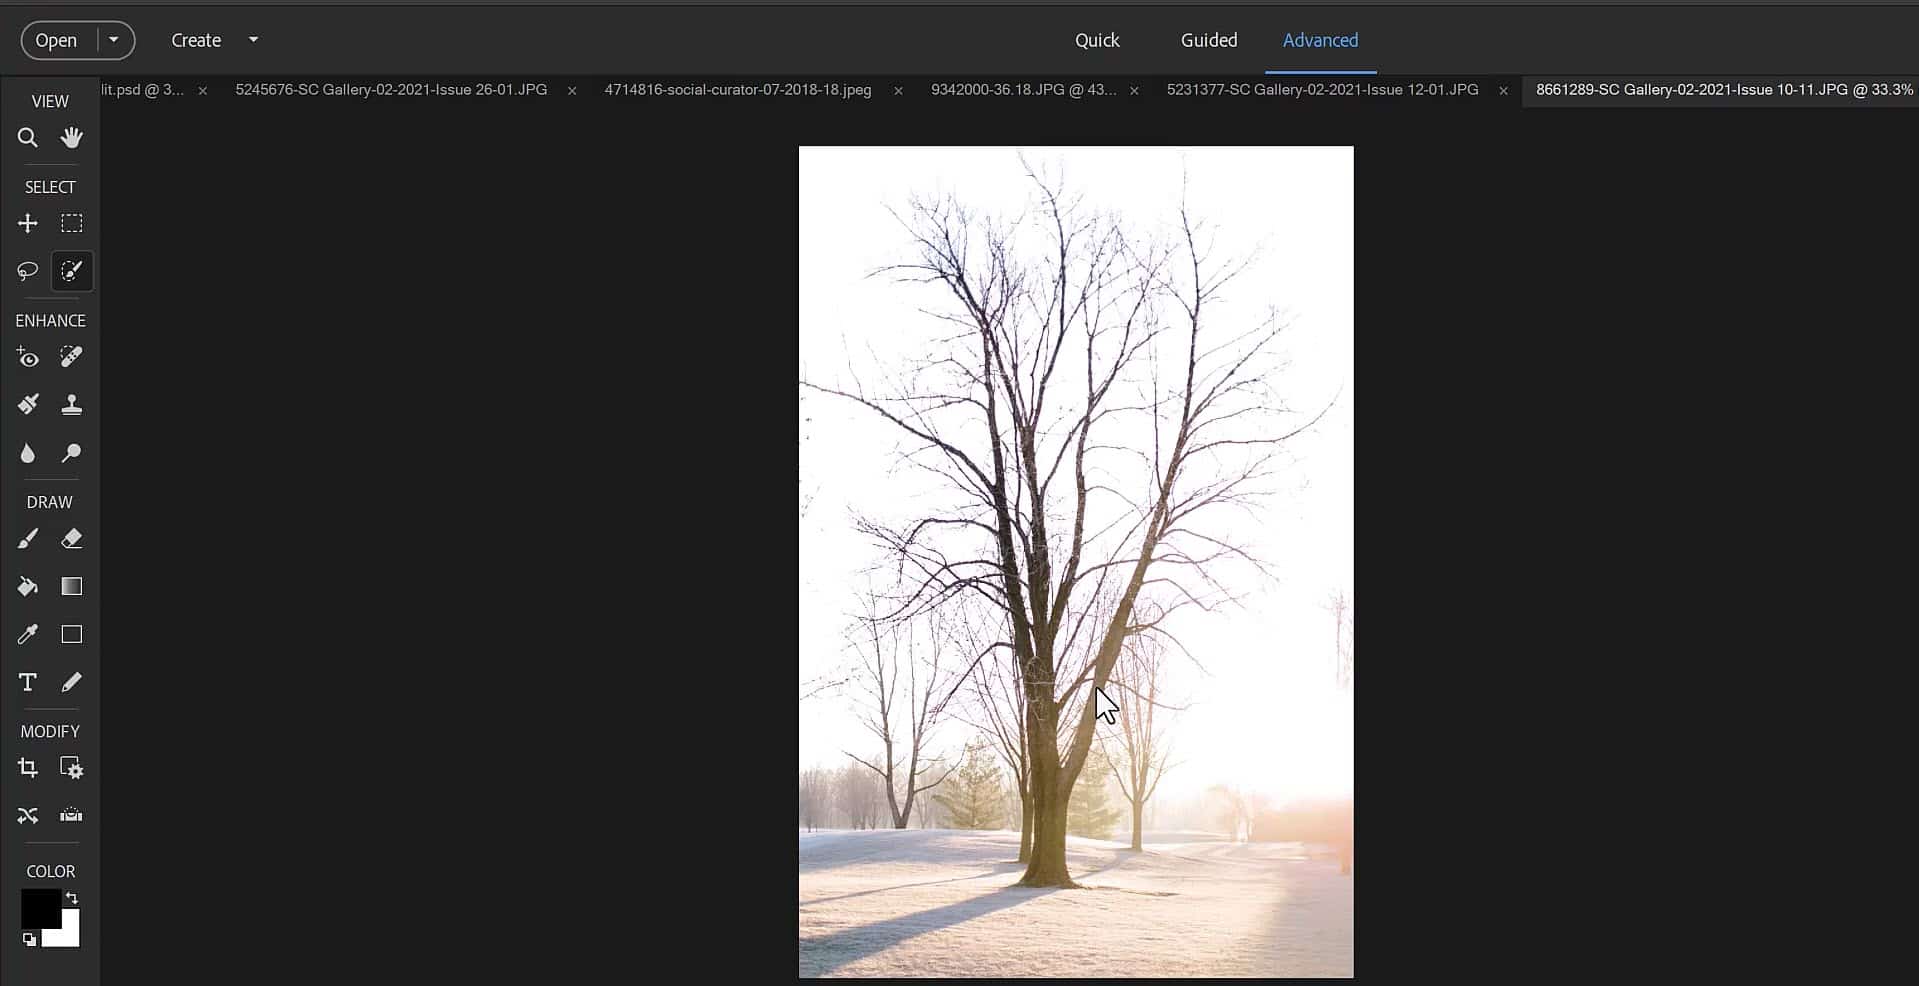Image resolution: width=1919 pixels, height=986 pixels.
Task: Choose the Eraser tool
Action: pyautogui.click(x=71, y=540)
